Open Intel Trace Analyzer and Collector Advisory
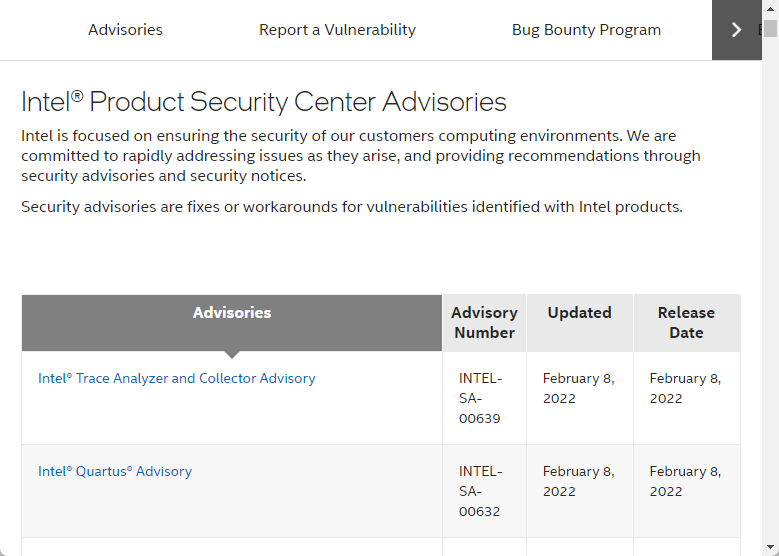 pyautogui.click(x=176, y=379)
